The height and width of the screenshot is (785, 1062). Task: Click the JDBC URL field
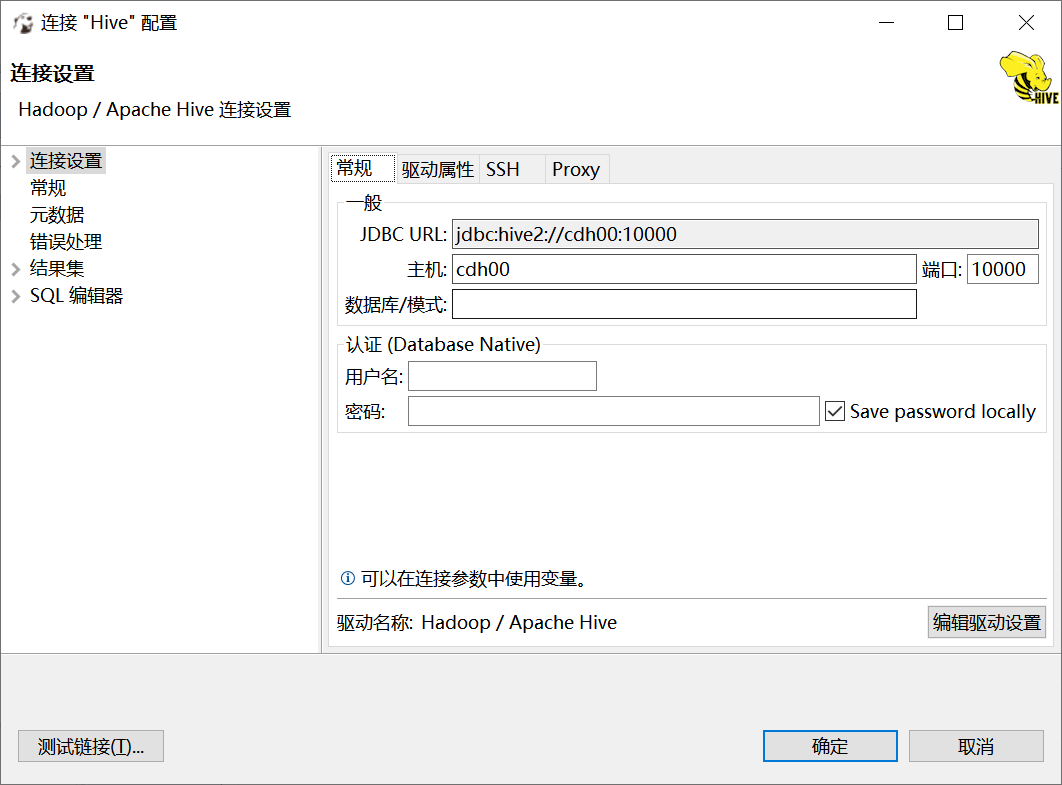click(745, 234)
